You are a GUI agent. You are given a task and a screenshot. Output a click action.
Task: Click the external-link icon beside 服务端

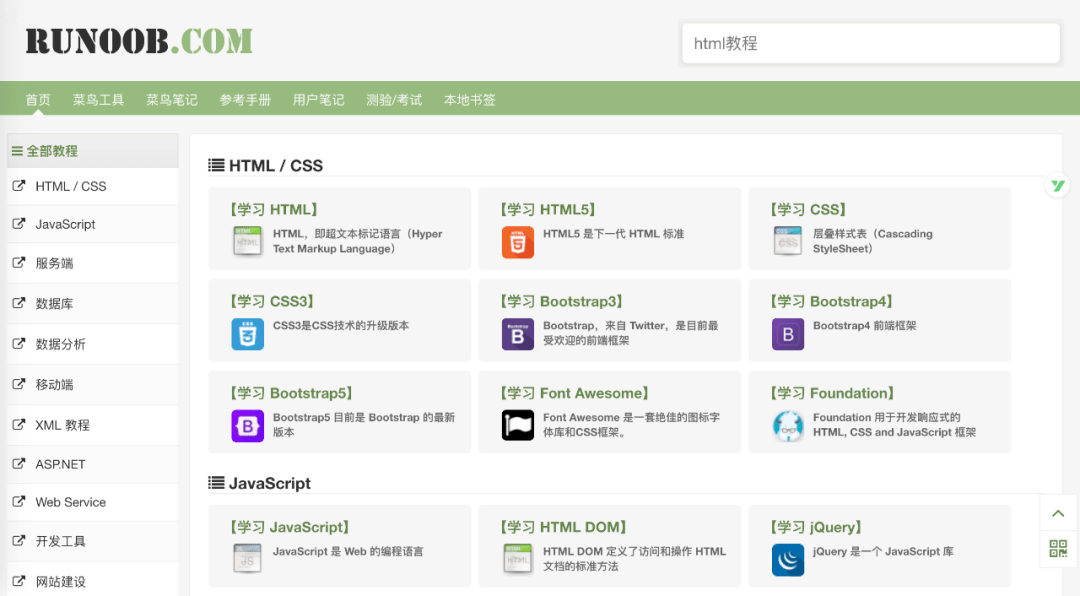[x=19, y=263]
